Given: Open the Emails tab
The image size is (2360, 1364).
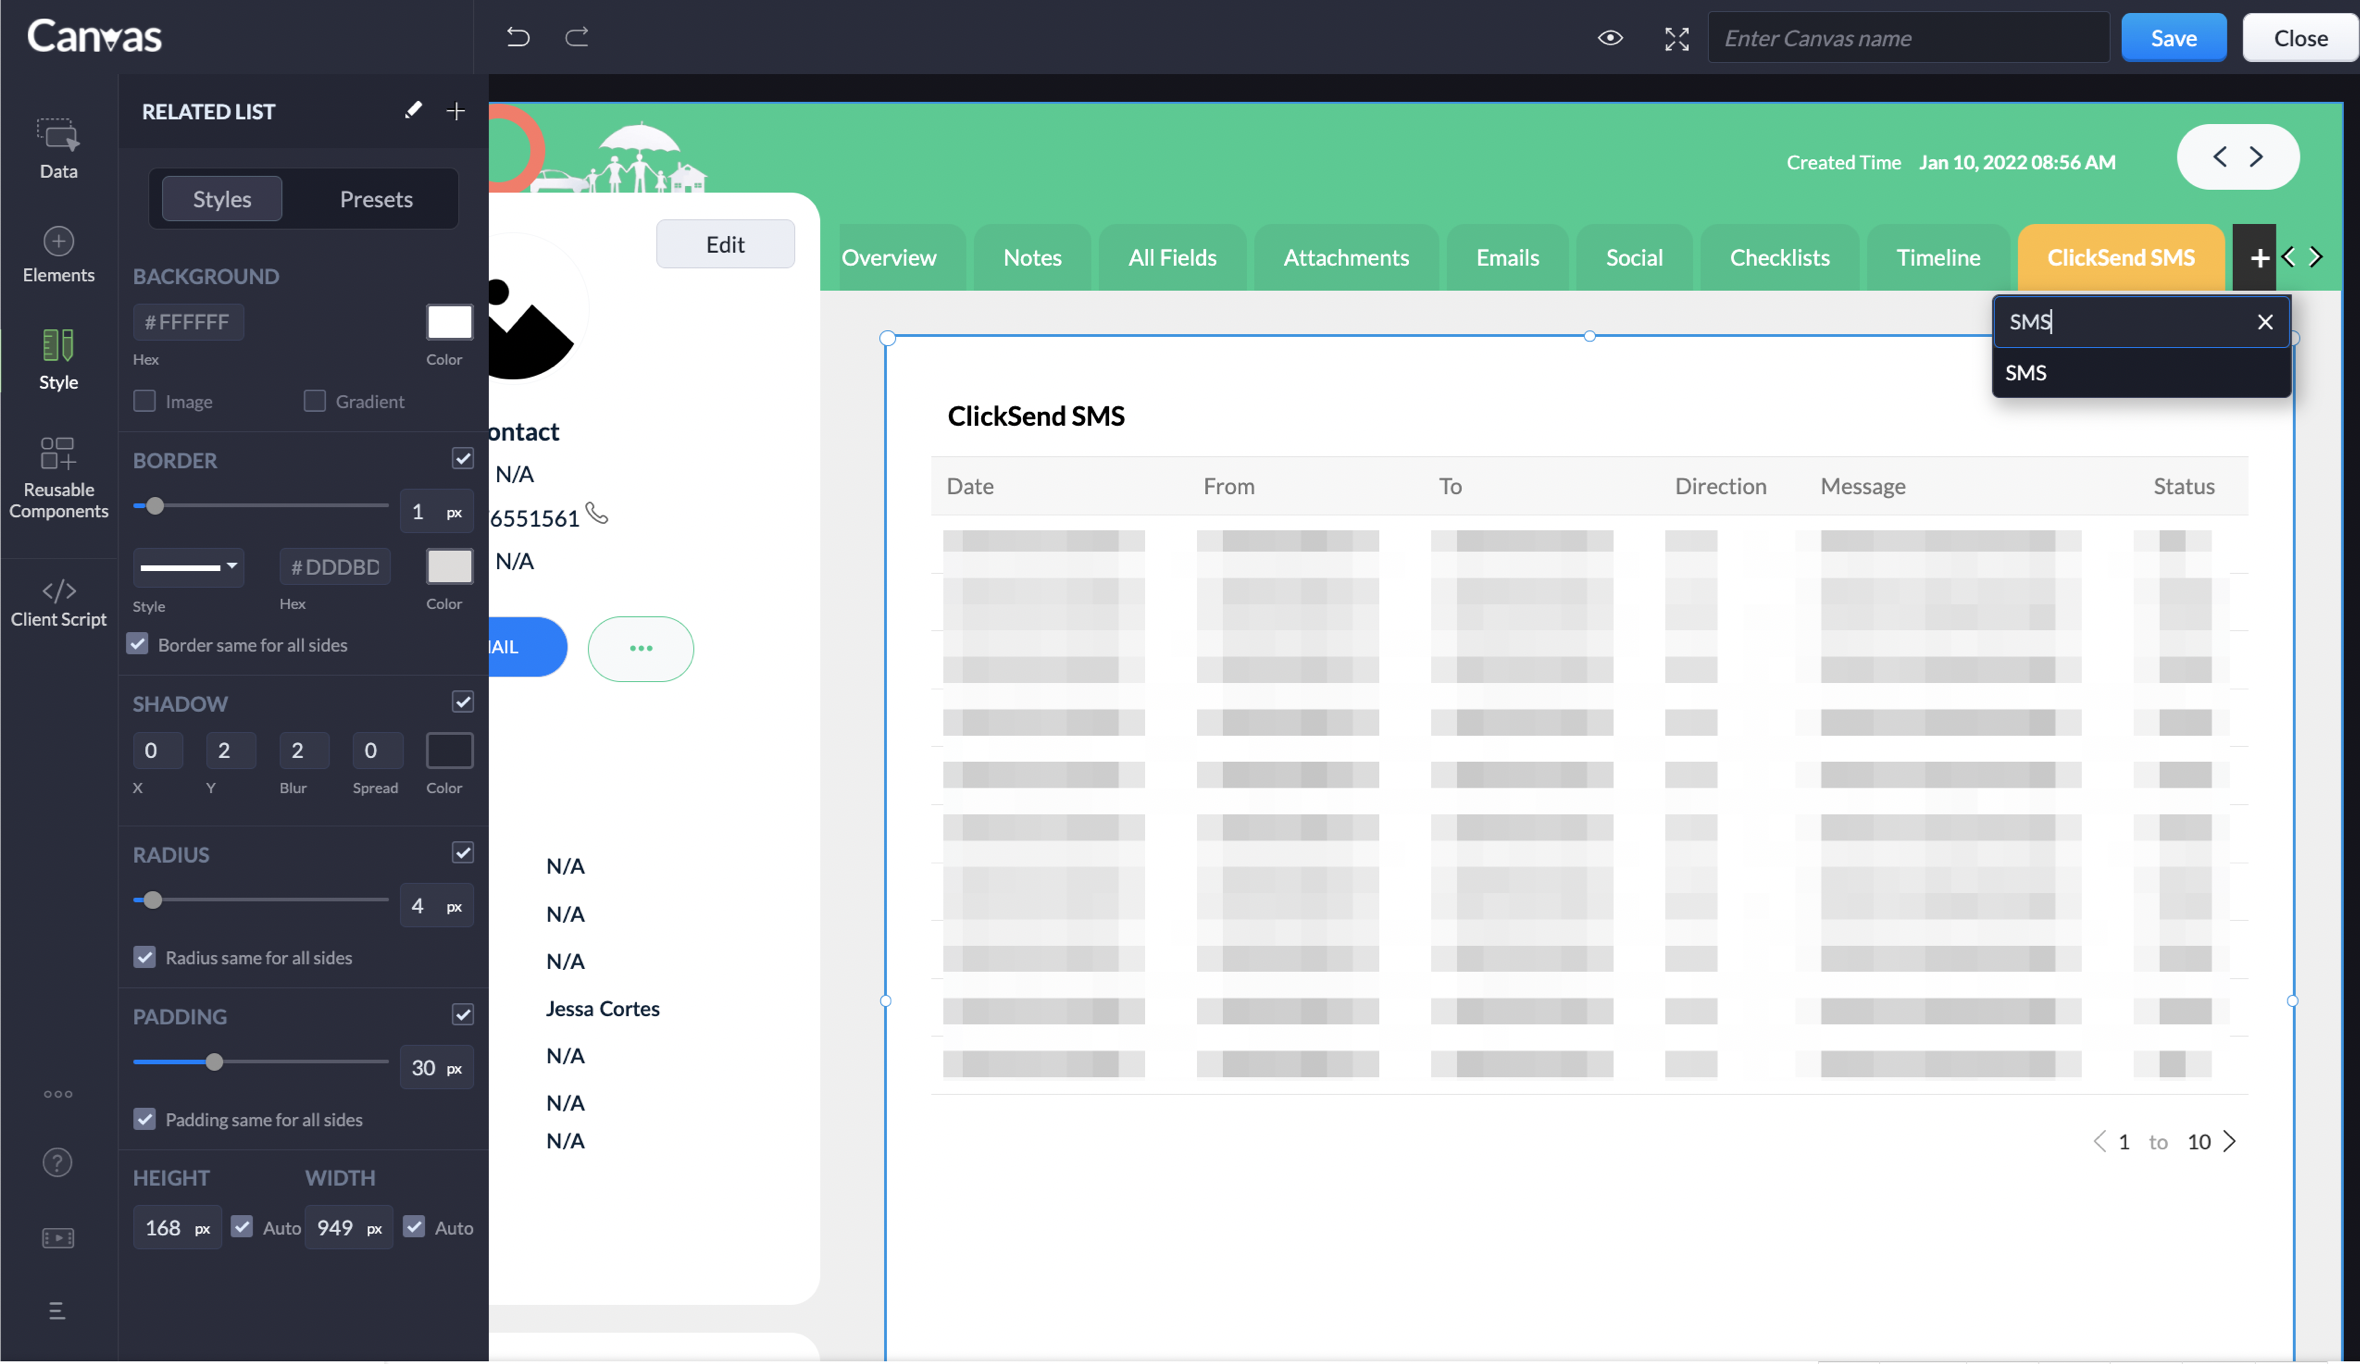Looking at the screenshot, I should [1507, 258].
